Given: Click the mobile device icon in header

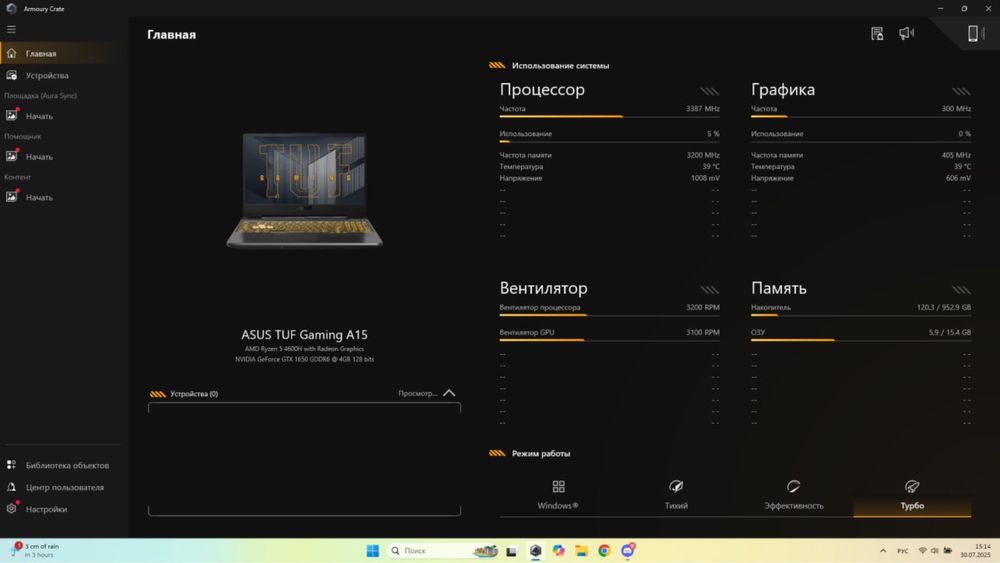Looking at the screenshot, I should [x=974, y=33].
